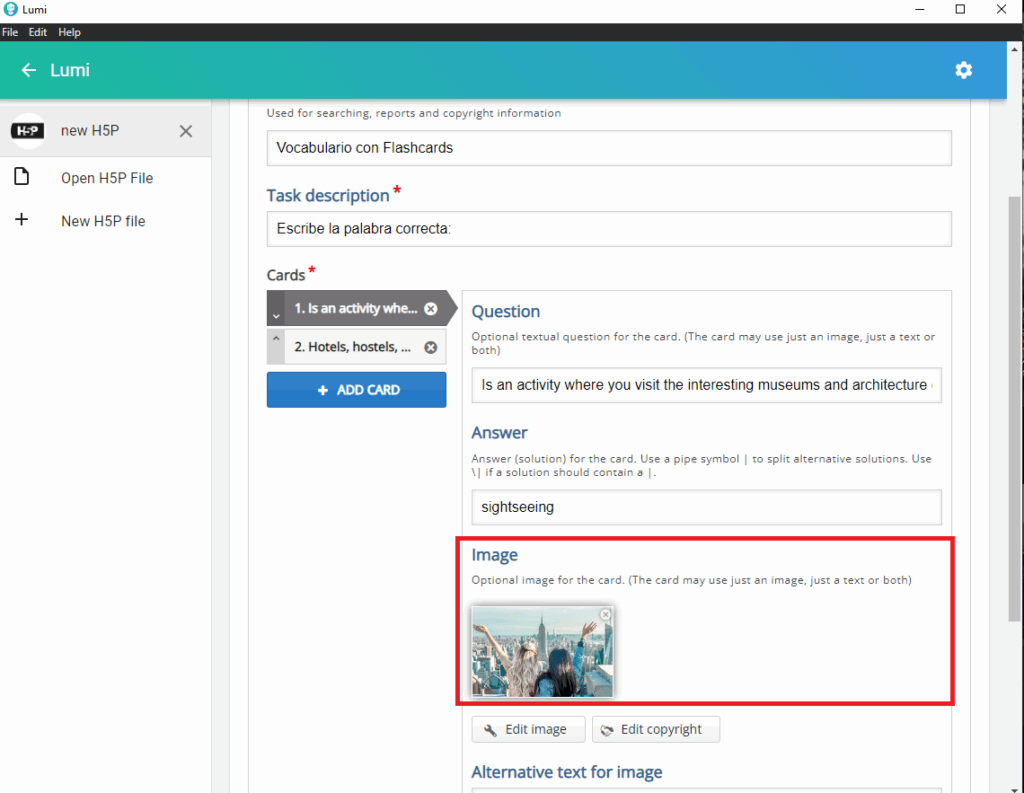The width and height of the screenshot is (1024, 793).
Task: Click the Edit copyright button
Action: 655,729
